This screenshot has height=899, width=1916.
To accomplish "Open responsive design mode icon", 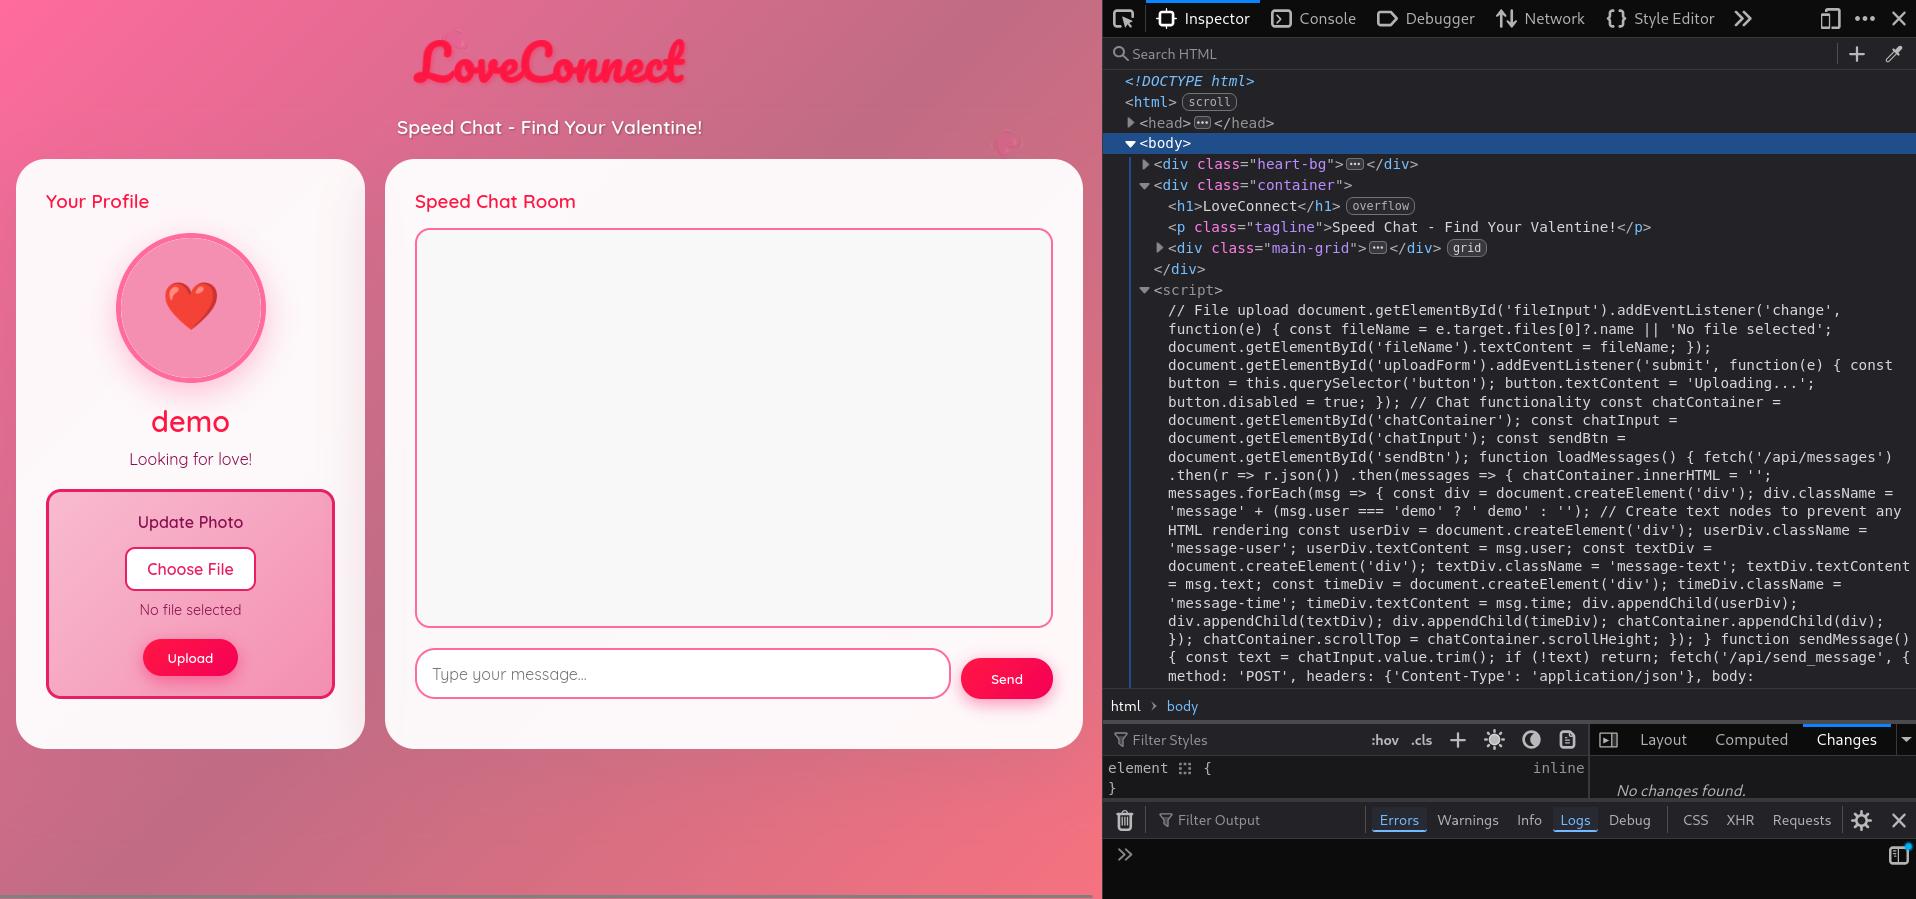I will click(x=1829, y=19).
